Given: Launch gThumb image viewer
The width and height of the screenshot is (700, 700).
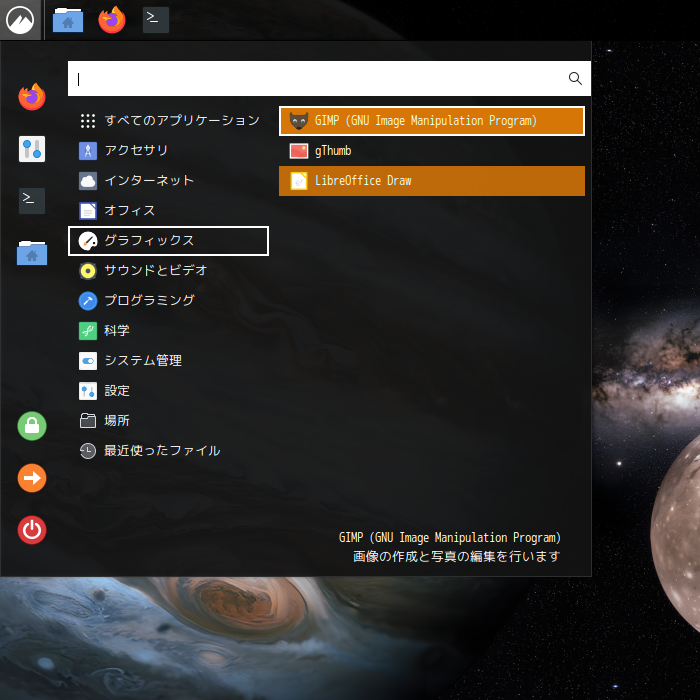Looking at the screenshot, I should 432,151.
